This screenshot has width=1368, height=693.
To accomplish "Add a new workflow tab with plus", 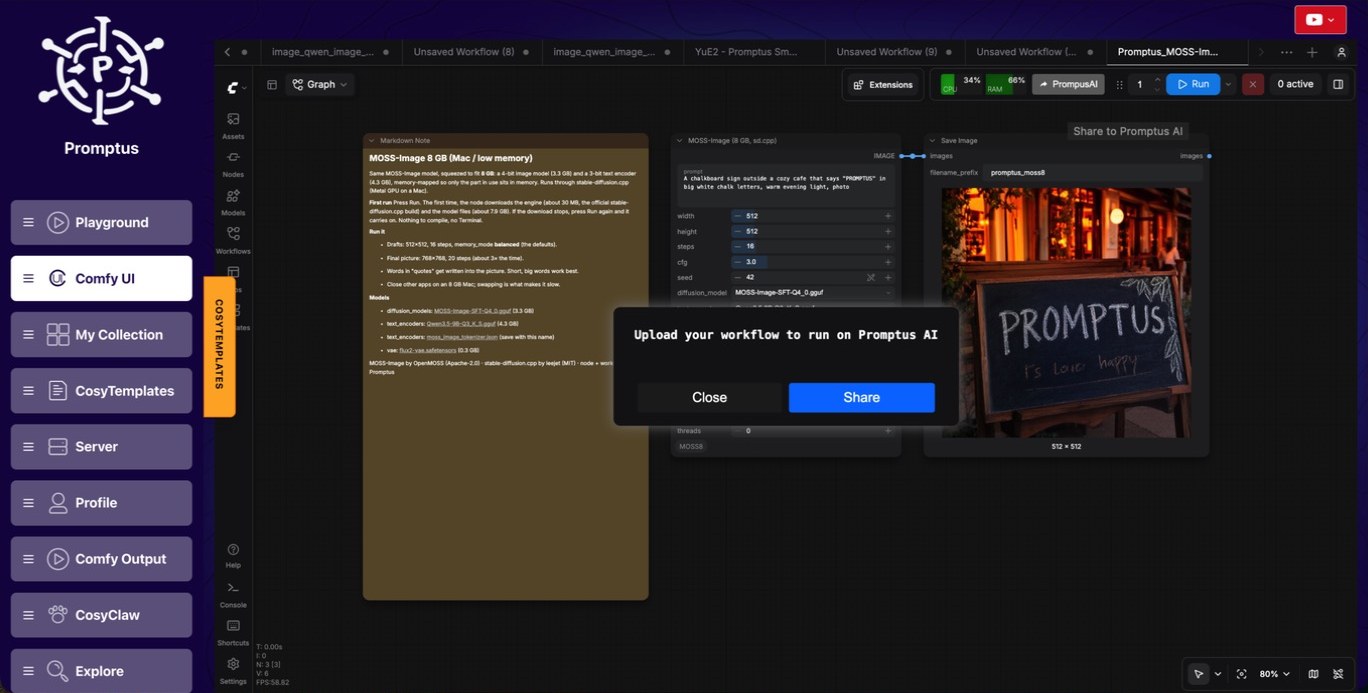I will 1312,52.
